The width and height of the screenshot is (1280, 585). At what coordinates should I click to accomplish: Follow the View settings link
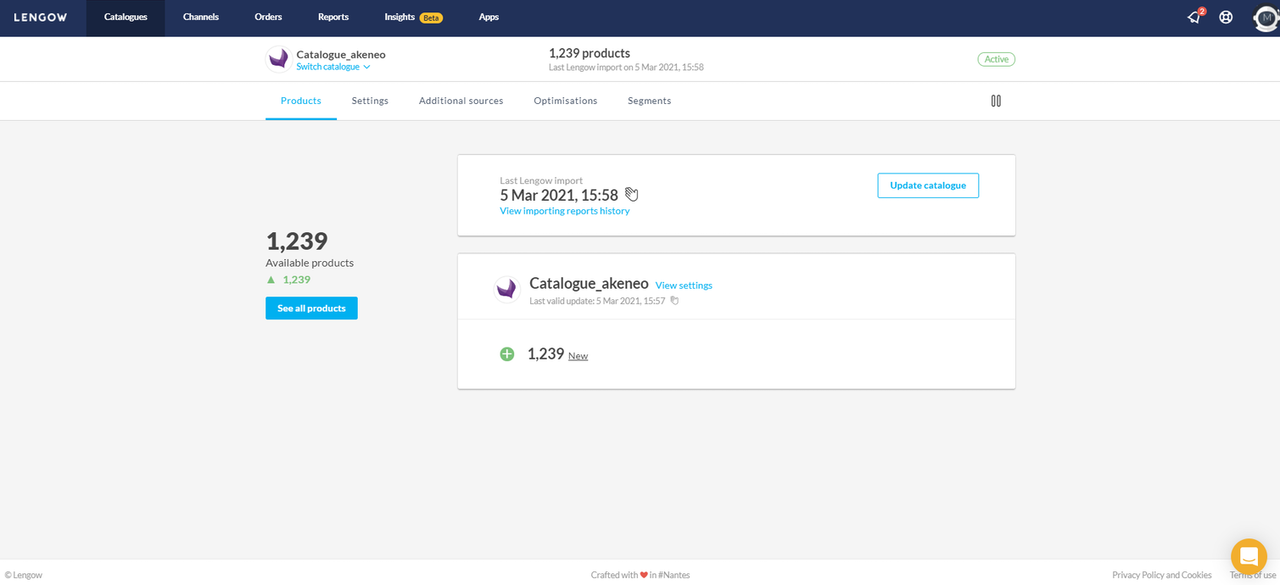pyautogui.click(x=684, y=285)
